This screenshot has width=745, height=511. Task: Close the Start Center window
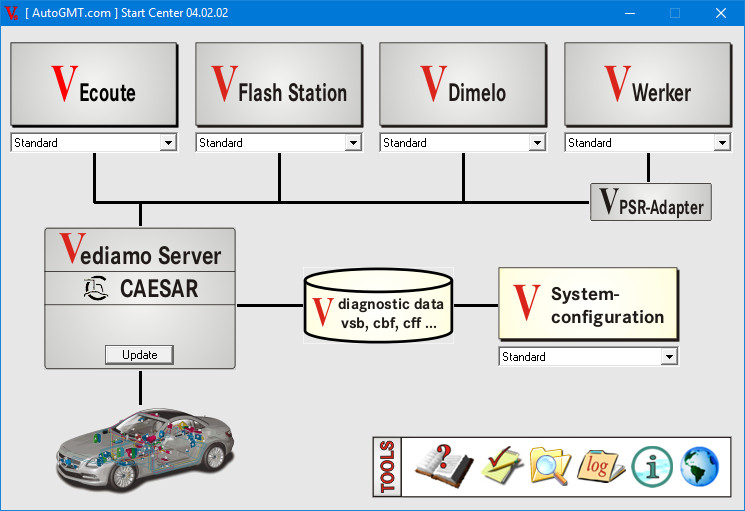[721, 13]
